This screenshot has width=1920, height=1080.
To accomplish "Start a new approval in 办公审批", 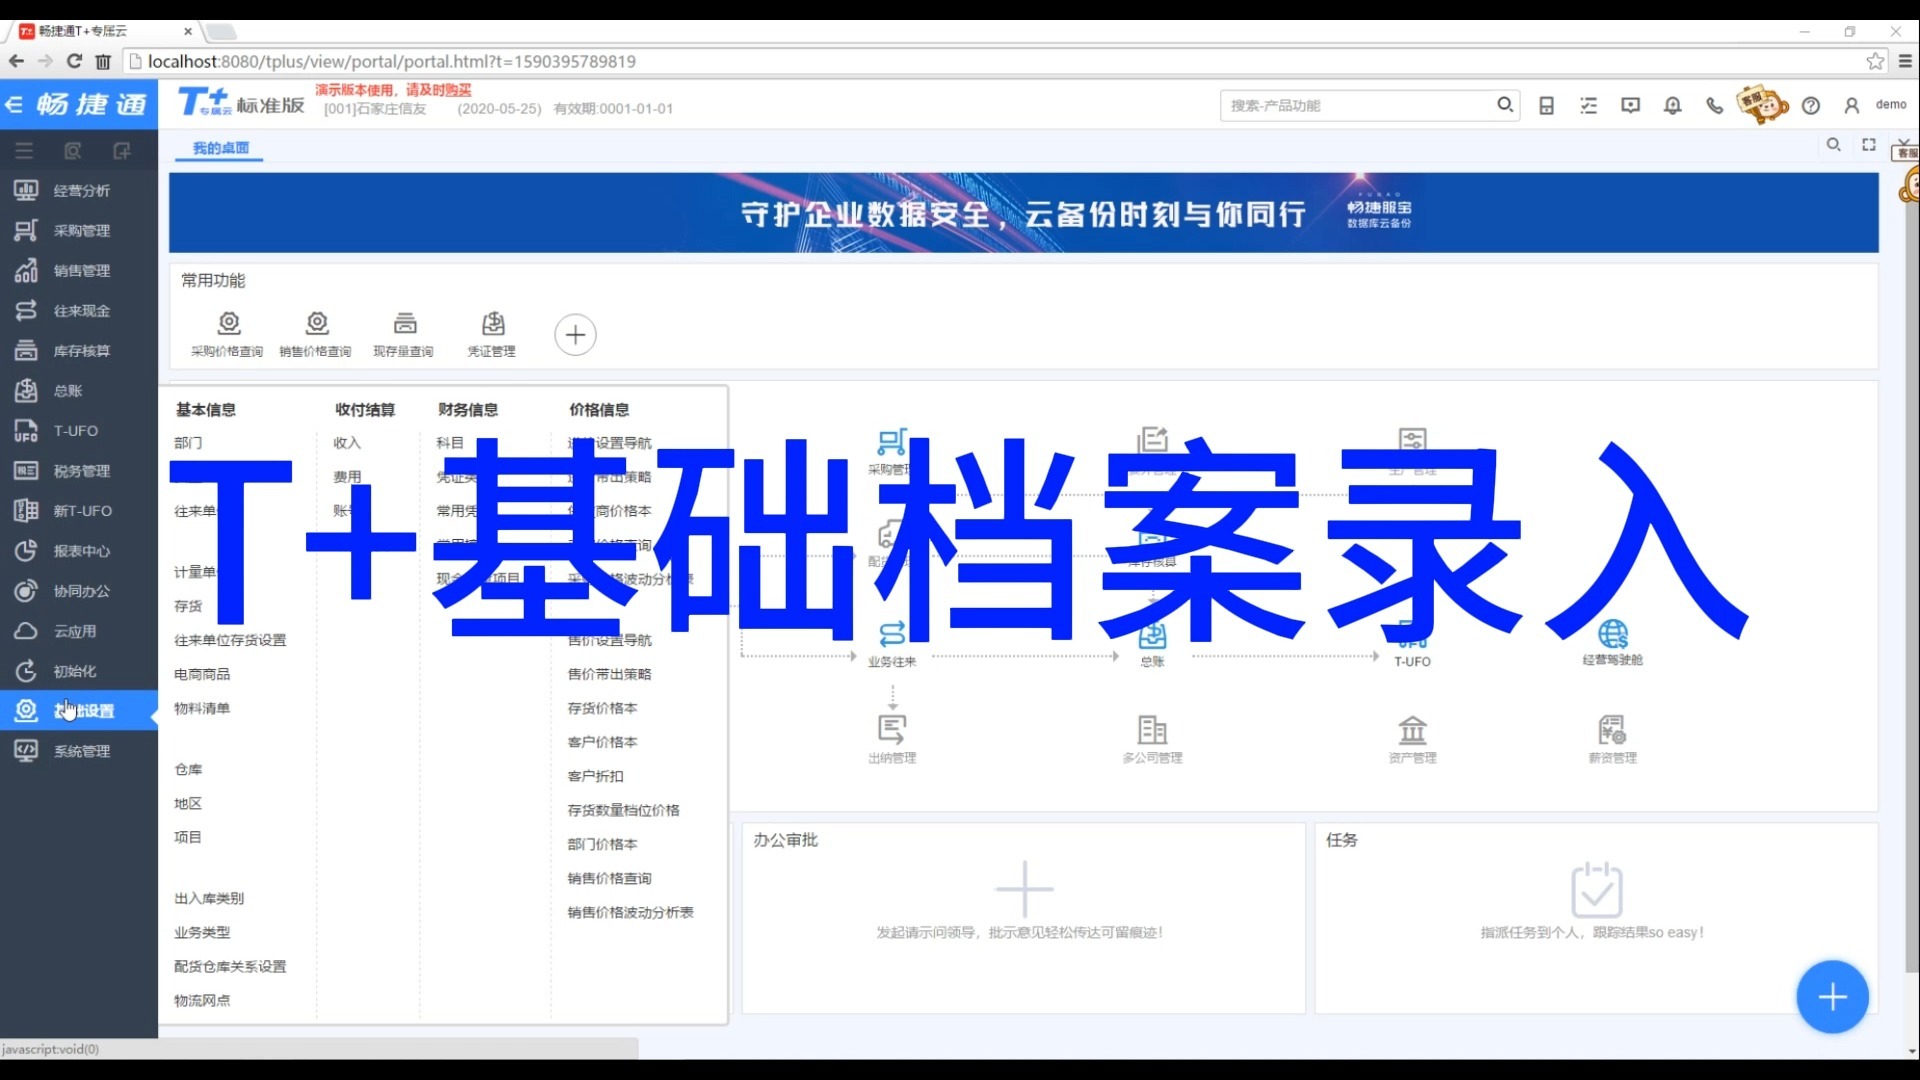I will 1024,888.
